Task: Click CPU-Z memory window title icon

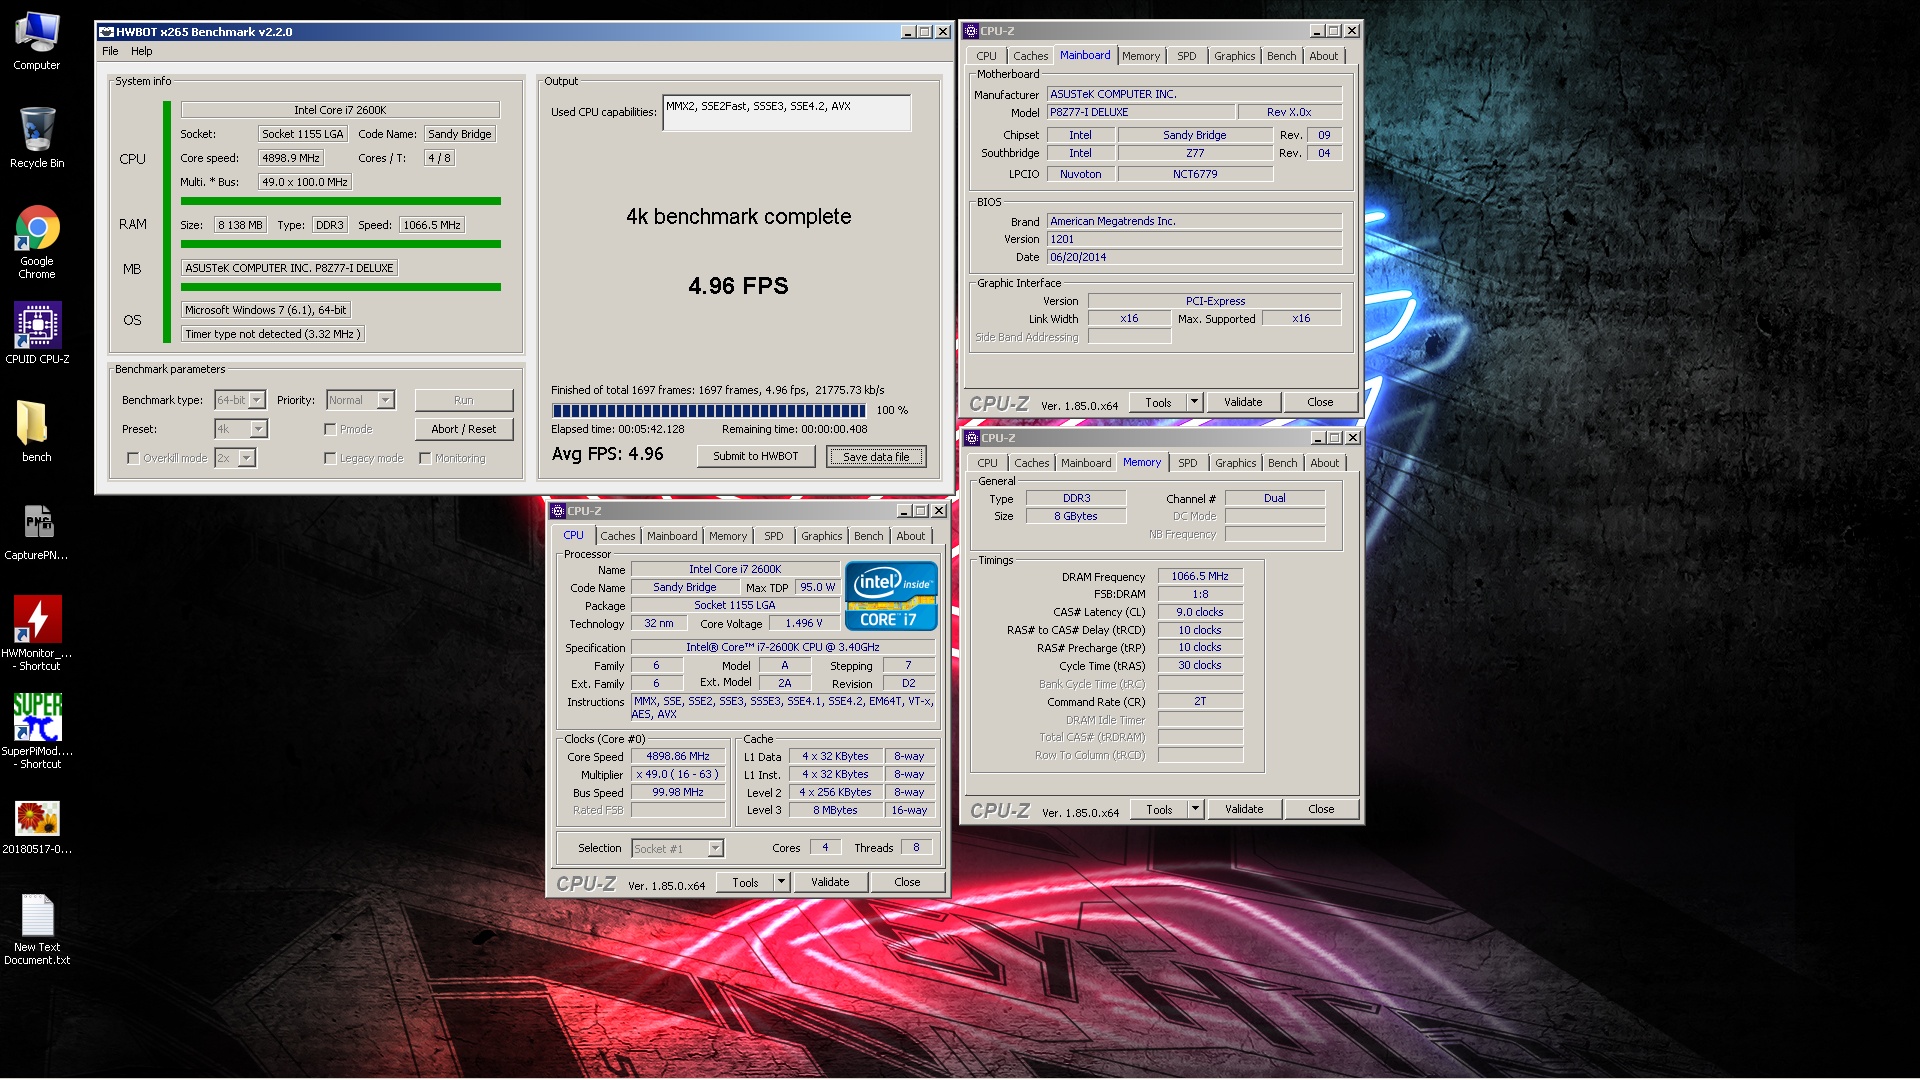Action: pyautogui.click(x=972, y=438)
